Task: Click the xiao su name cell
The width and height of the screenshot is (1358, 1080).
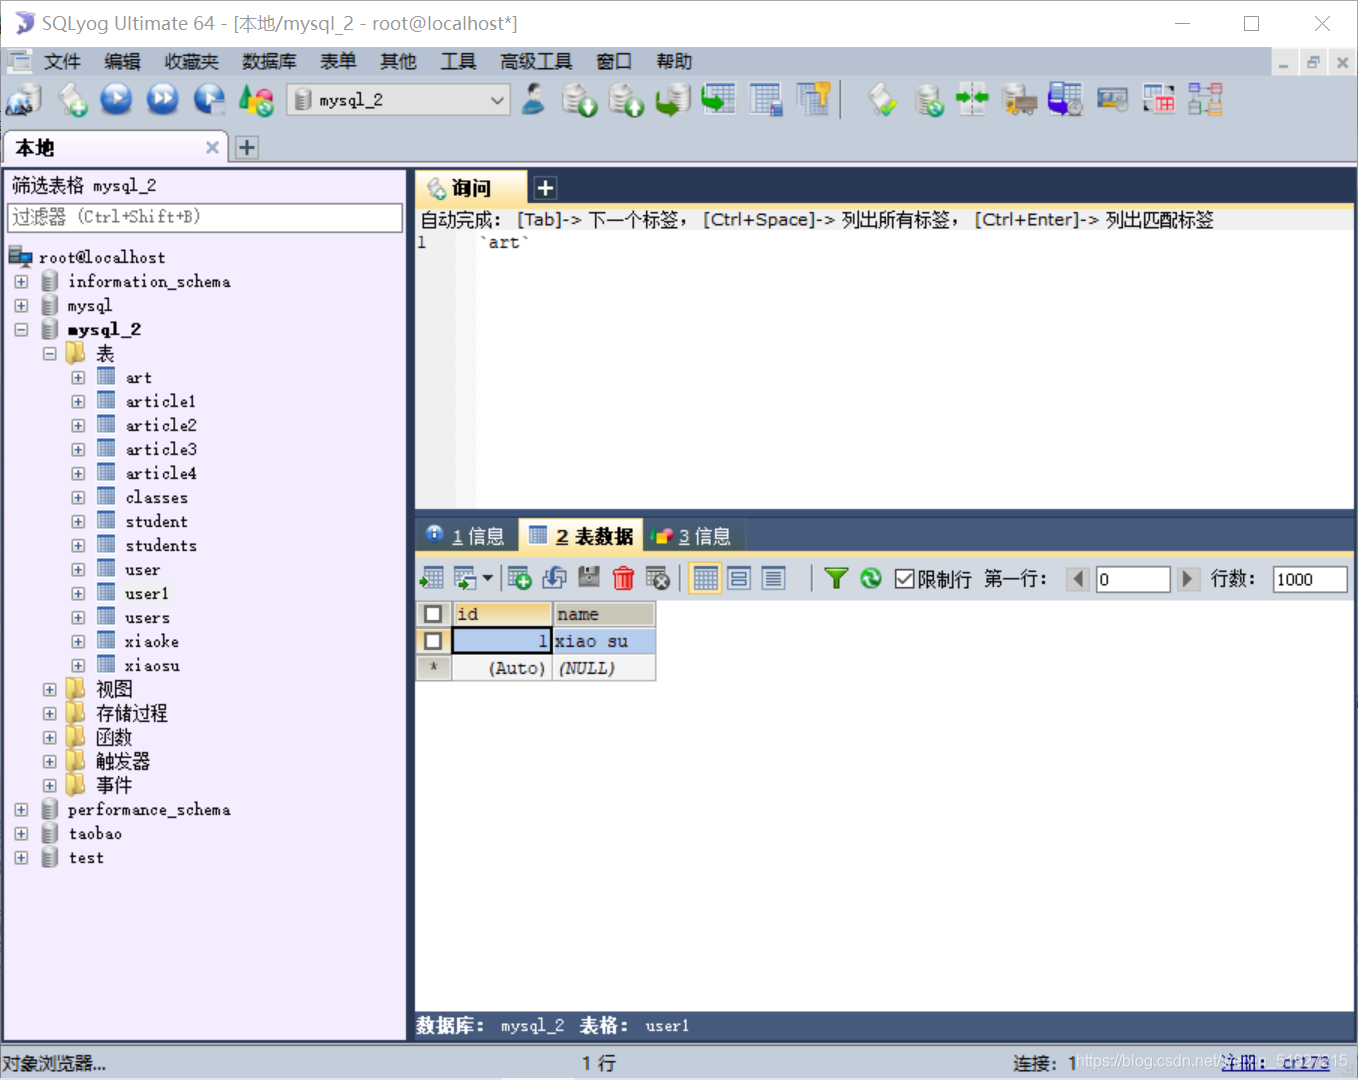Action: point(604,641)
